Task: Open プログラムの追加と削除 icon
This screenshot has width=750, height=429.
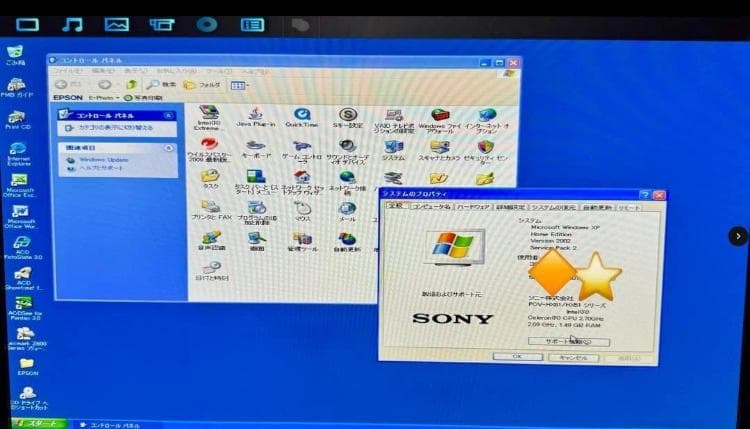Action: click(257, 213)
